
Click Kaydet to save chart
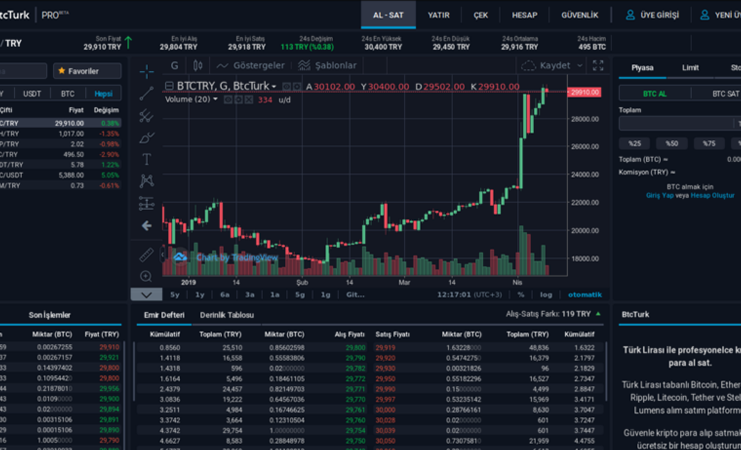click(547, 66)
